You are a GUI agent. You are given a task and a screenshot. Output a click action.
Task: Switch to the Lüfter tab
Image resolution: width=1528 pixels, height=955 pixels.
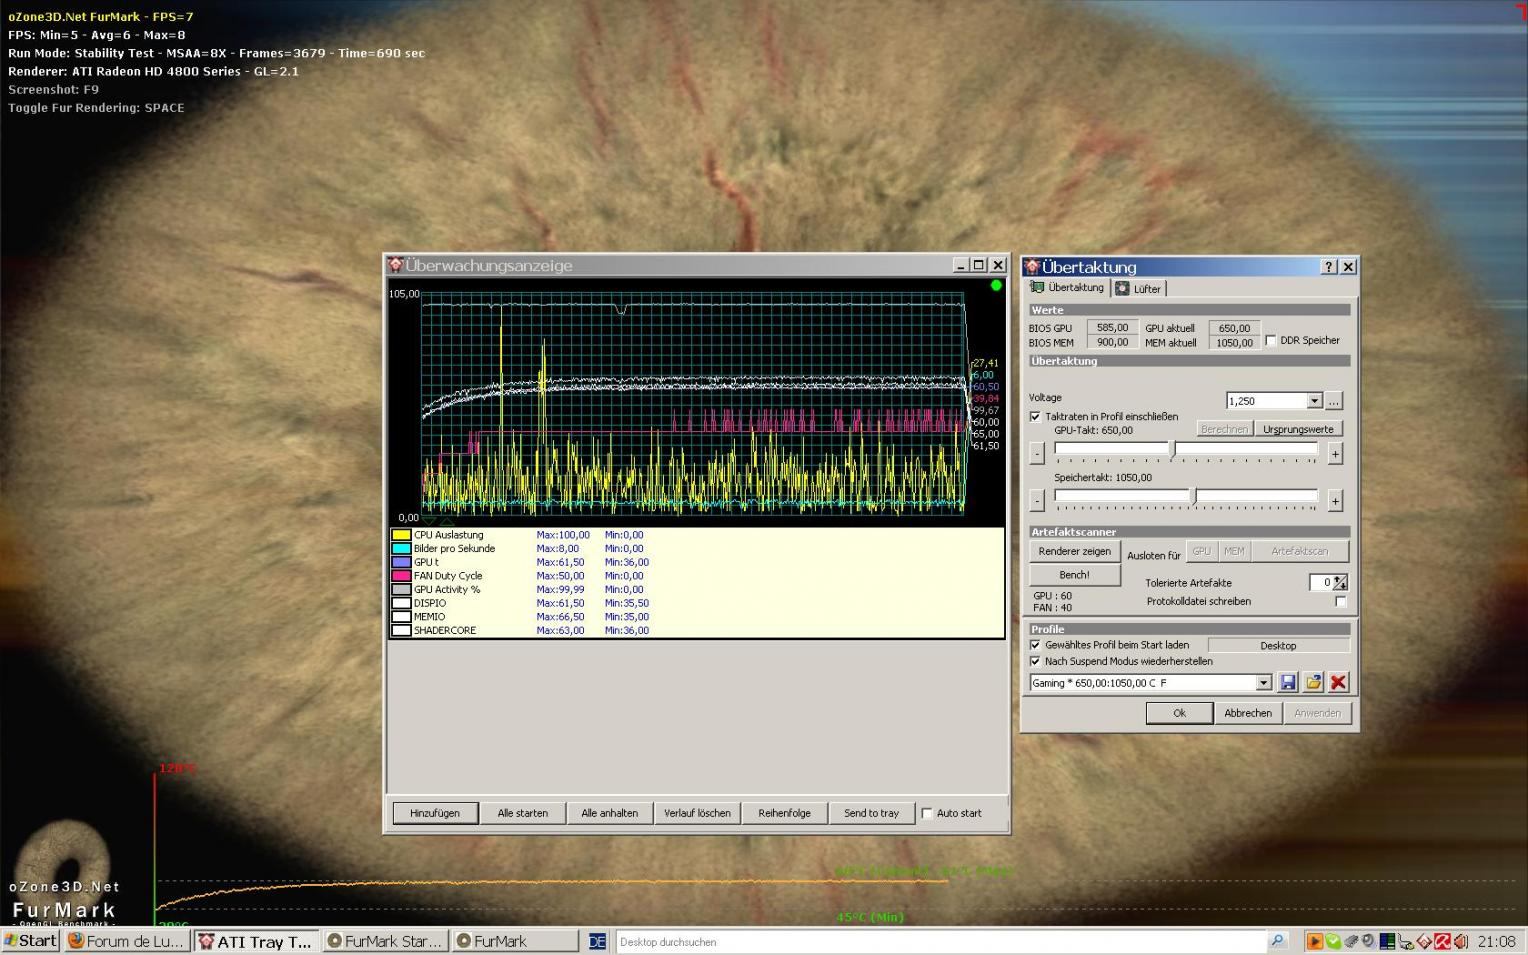(x=1139, y=288)
